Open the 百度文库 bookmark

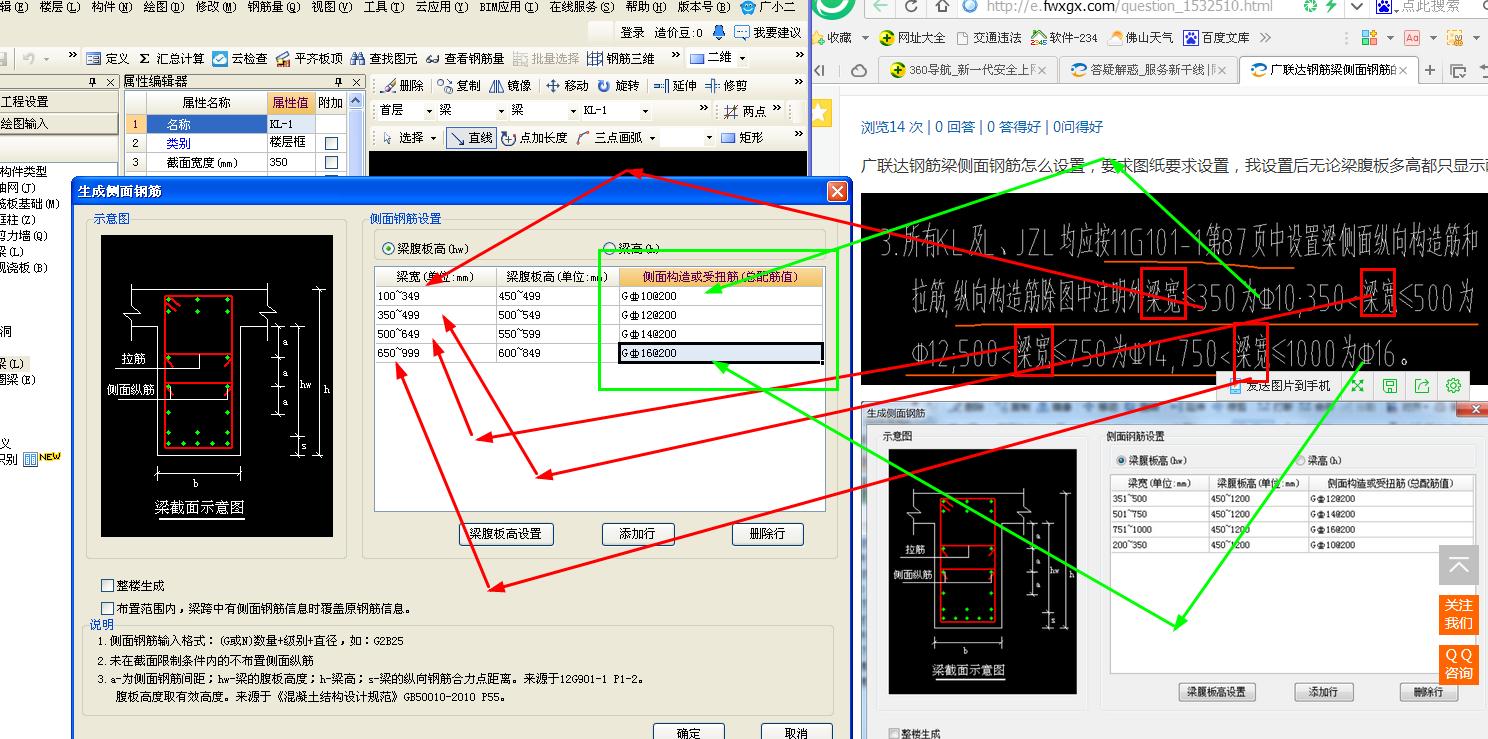[x=1217, y=38]
